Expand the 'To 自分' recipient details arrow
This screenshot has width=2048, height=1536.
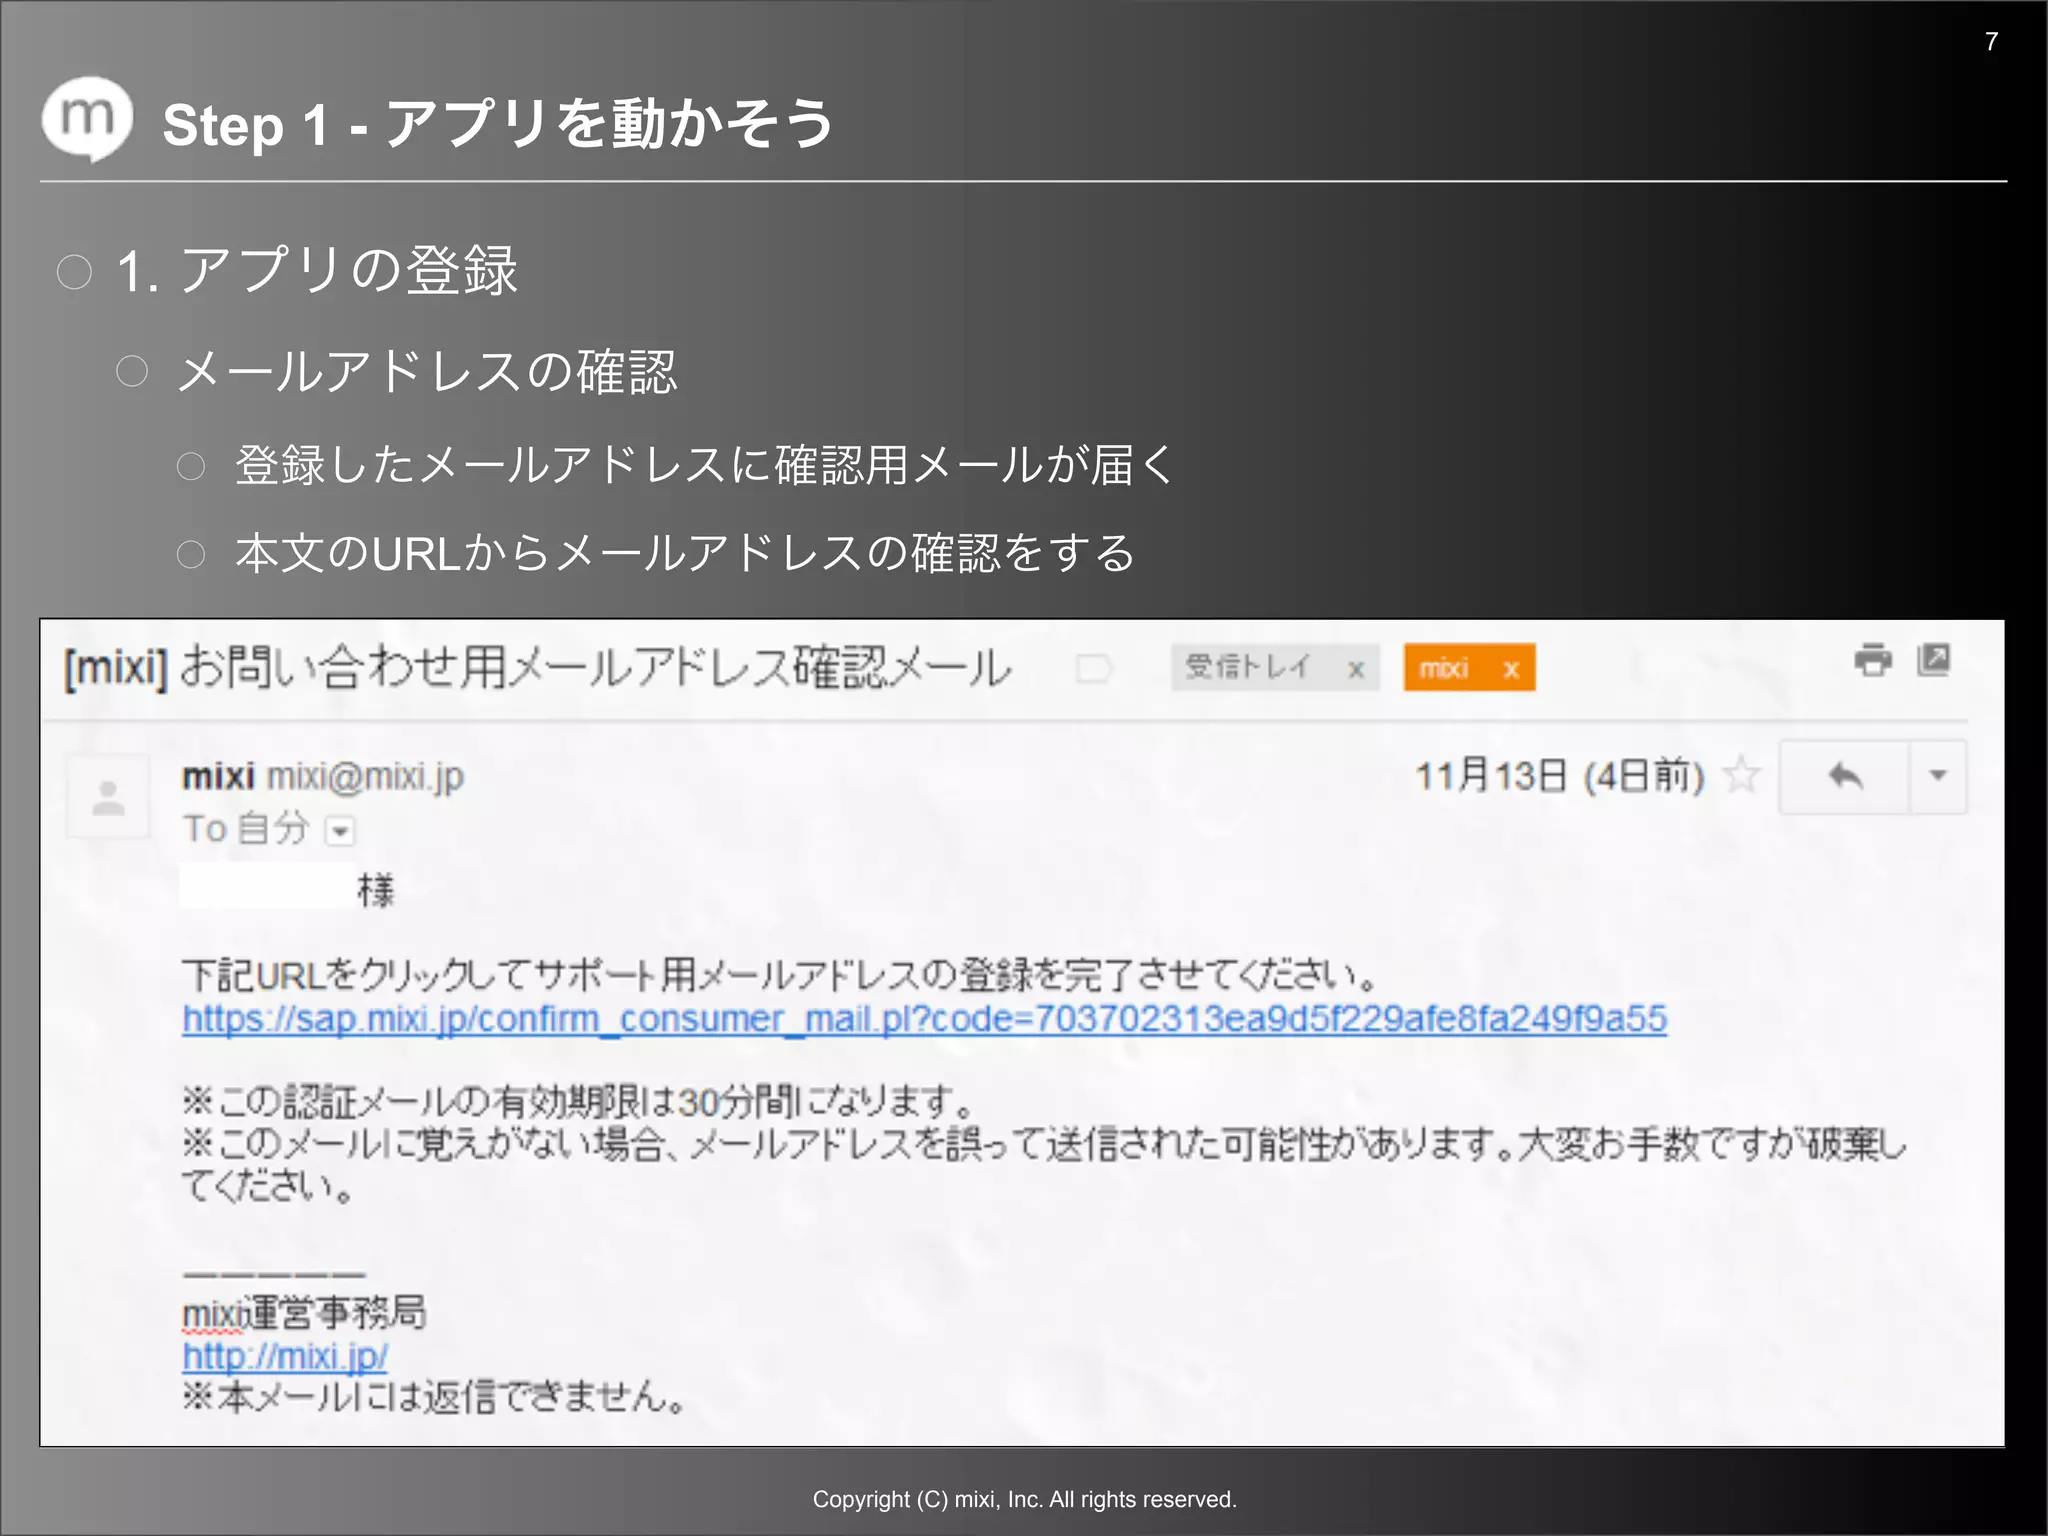pos(341,831)
